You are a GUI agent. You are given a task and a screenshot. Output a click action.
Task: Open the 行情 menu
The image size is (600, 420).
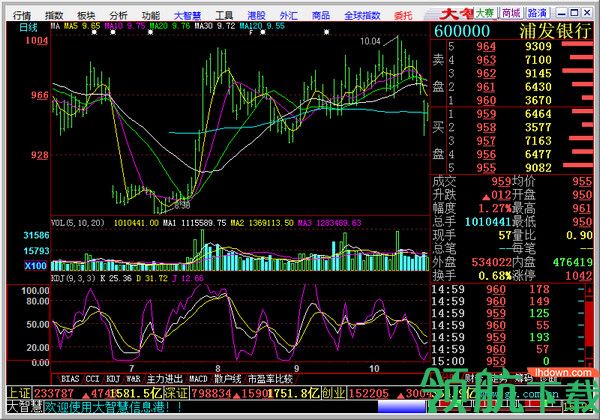21,15
